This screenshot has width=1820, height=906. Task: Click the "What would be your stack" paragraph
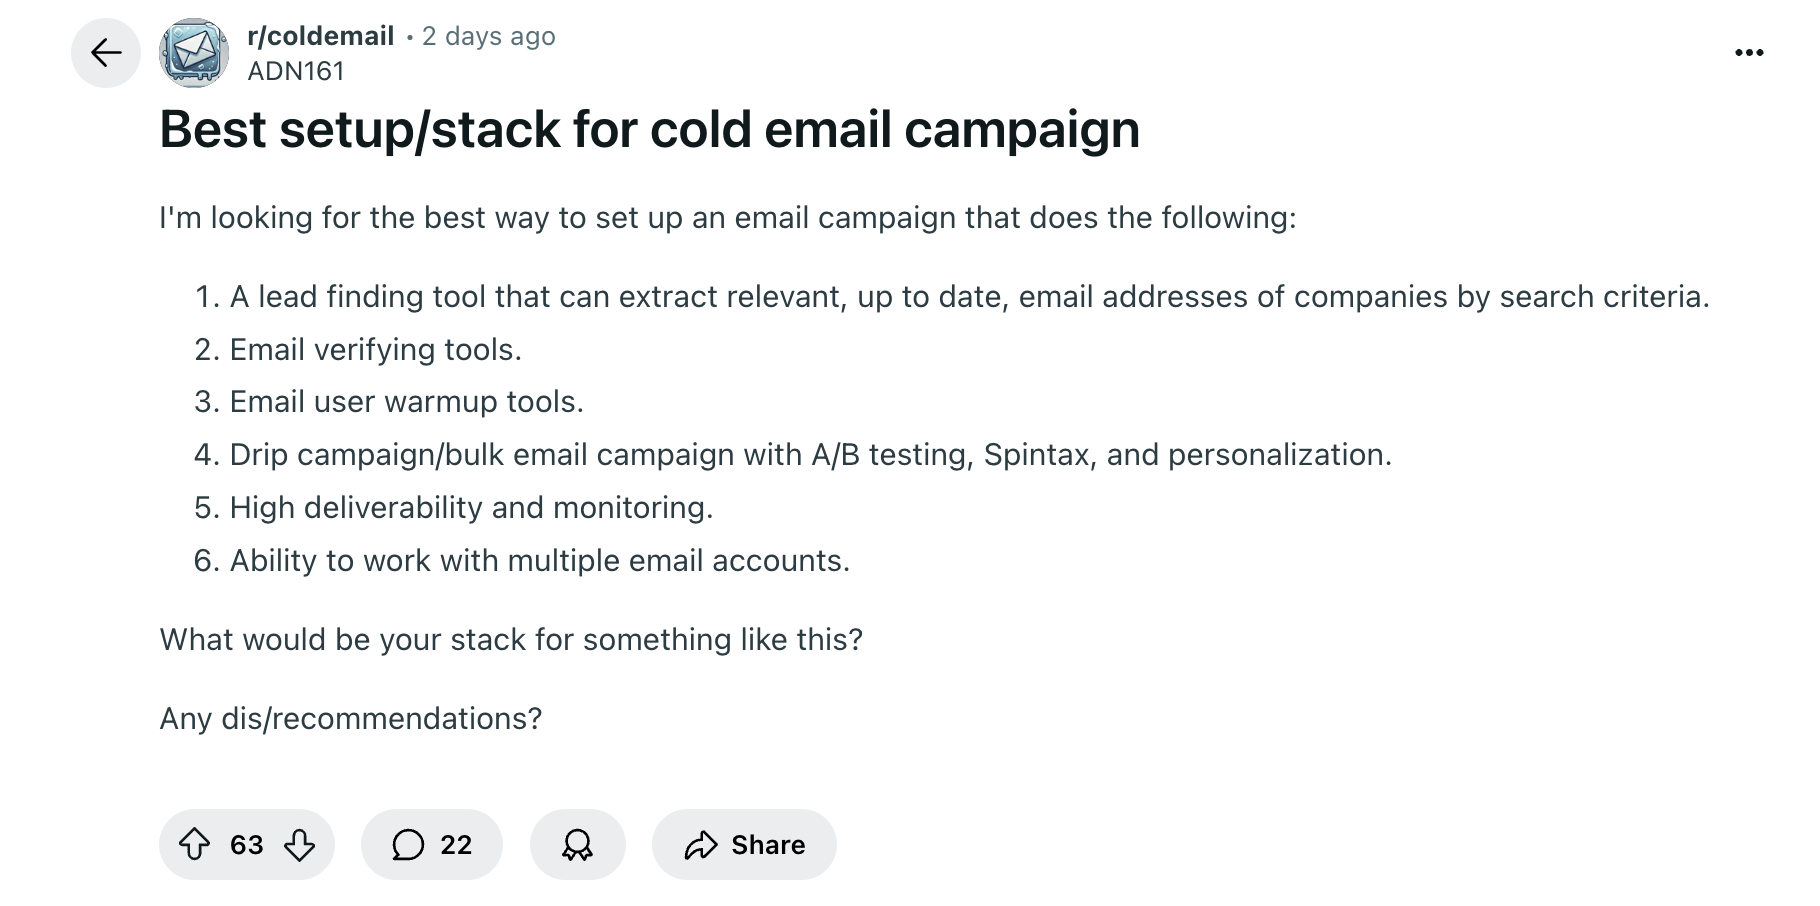tap(510, 640)
